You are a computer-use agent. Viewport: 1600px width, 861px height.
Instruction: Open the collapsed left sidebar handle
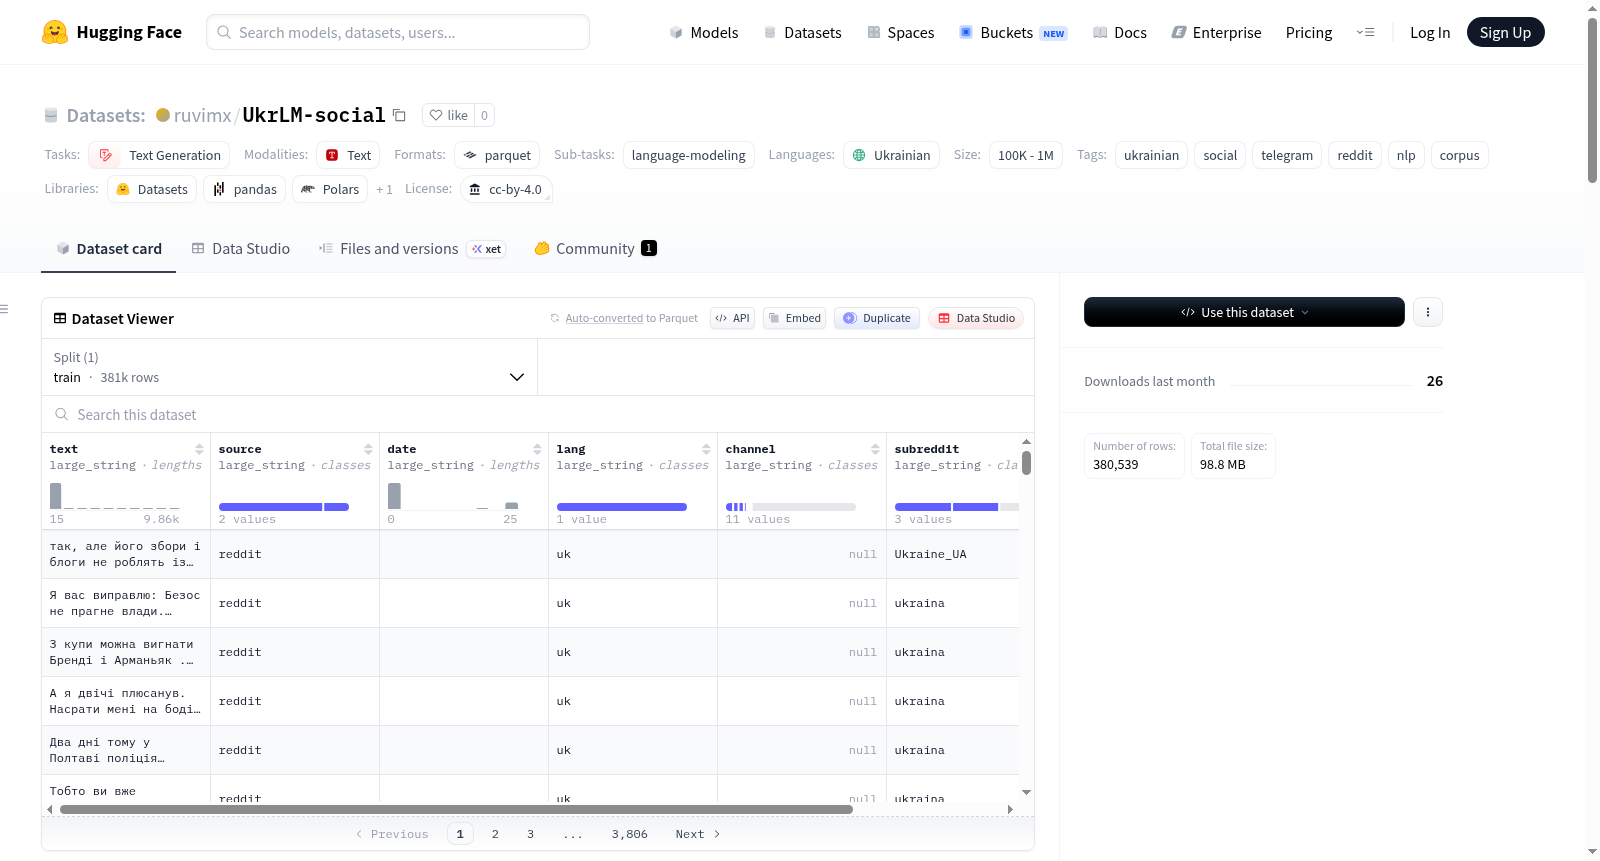click(5, 309)
